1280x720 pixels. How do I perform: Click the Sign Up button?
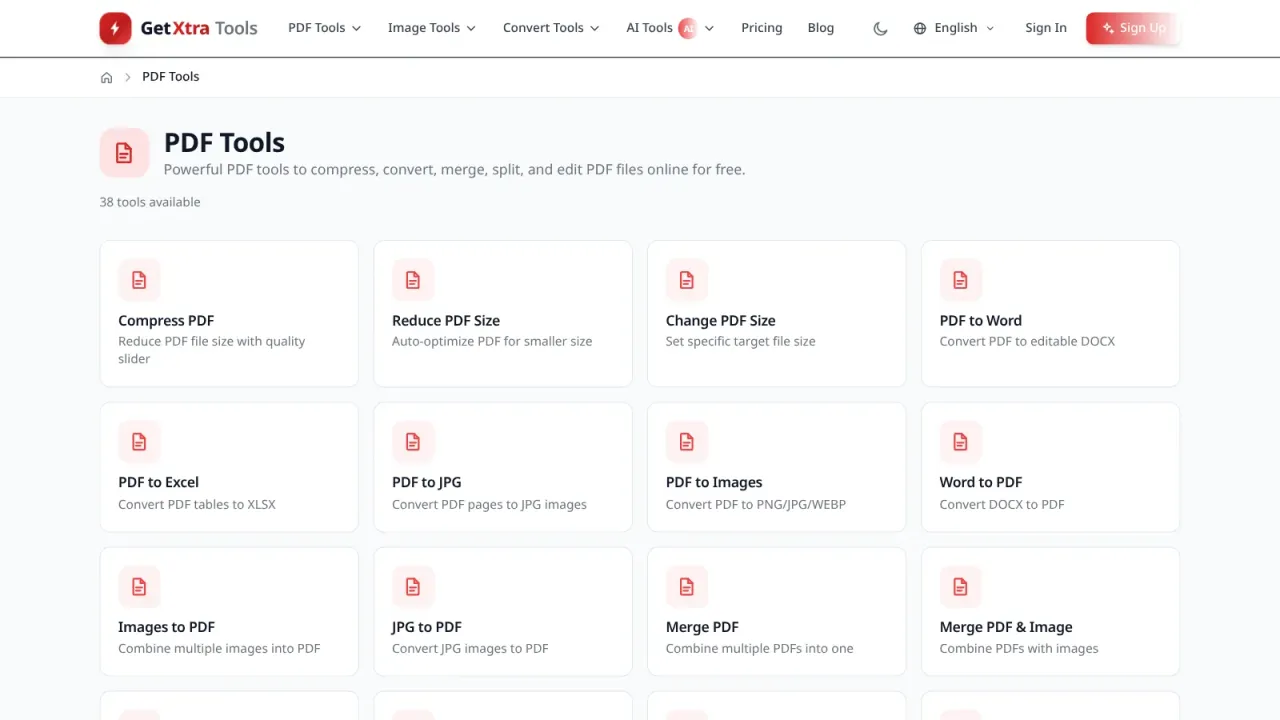pyautogui.click(x=1133, y=28)
